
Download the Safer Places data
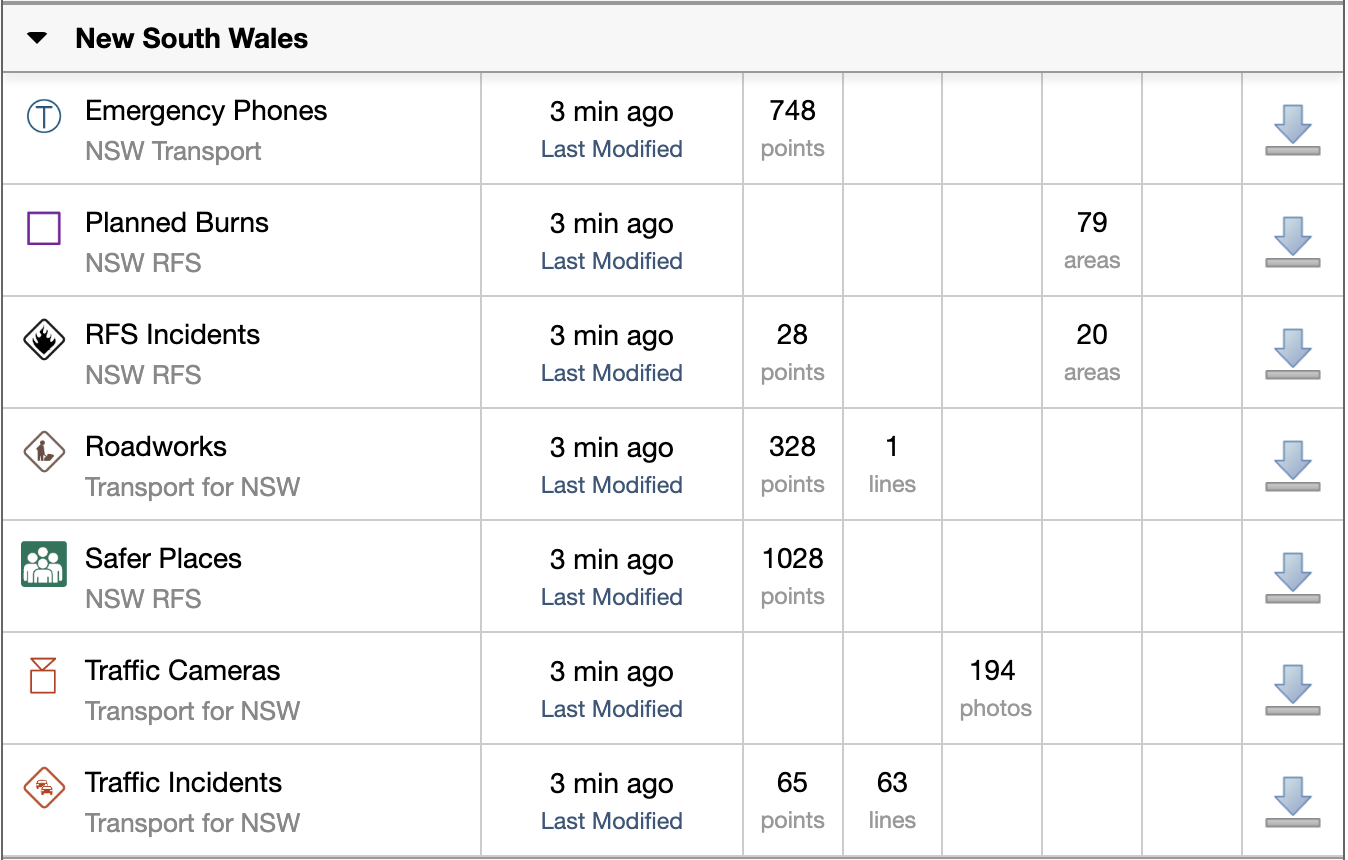[1292, 579]
